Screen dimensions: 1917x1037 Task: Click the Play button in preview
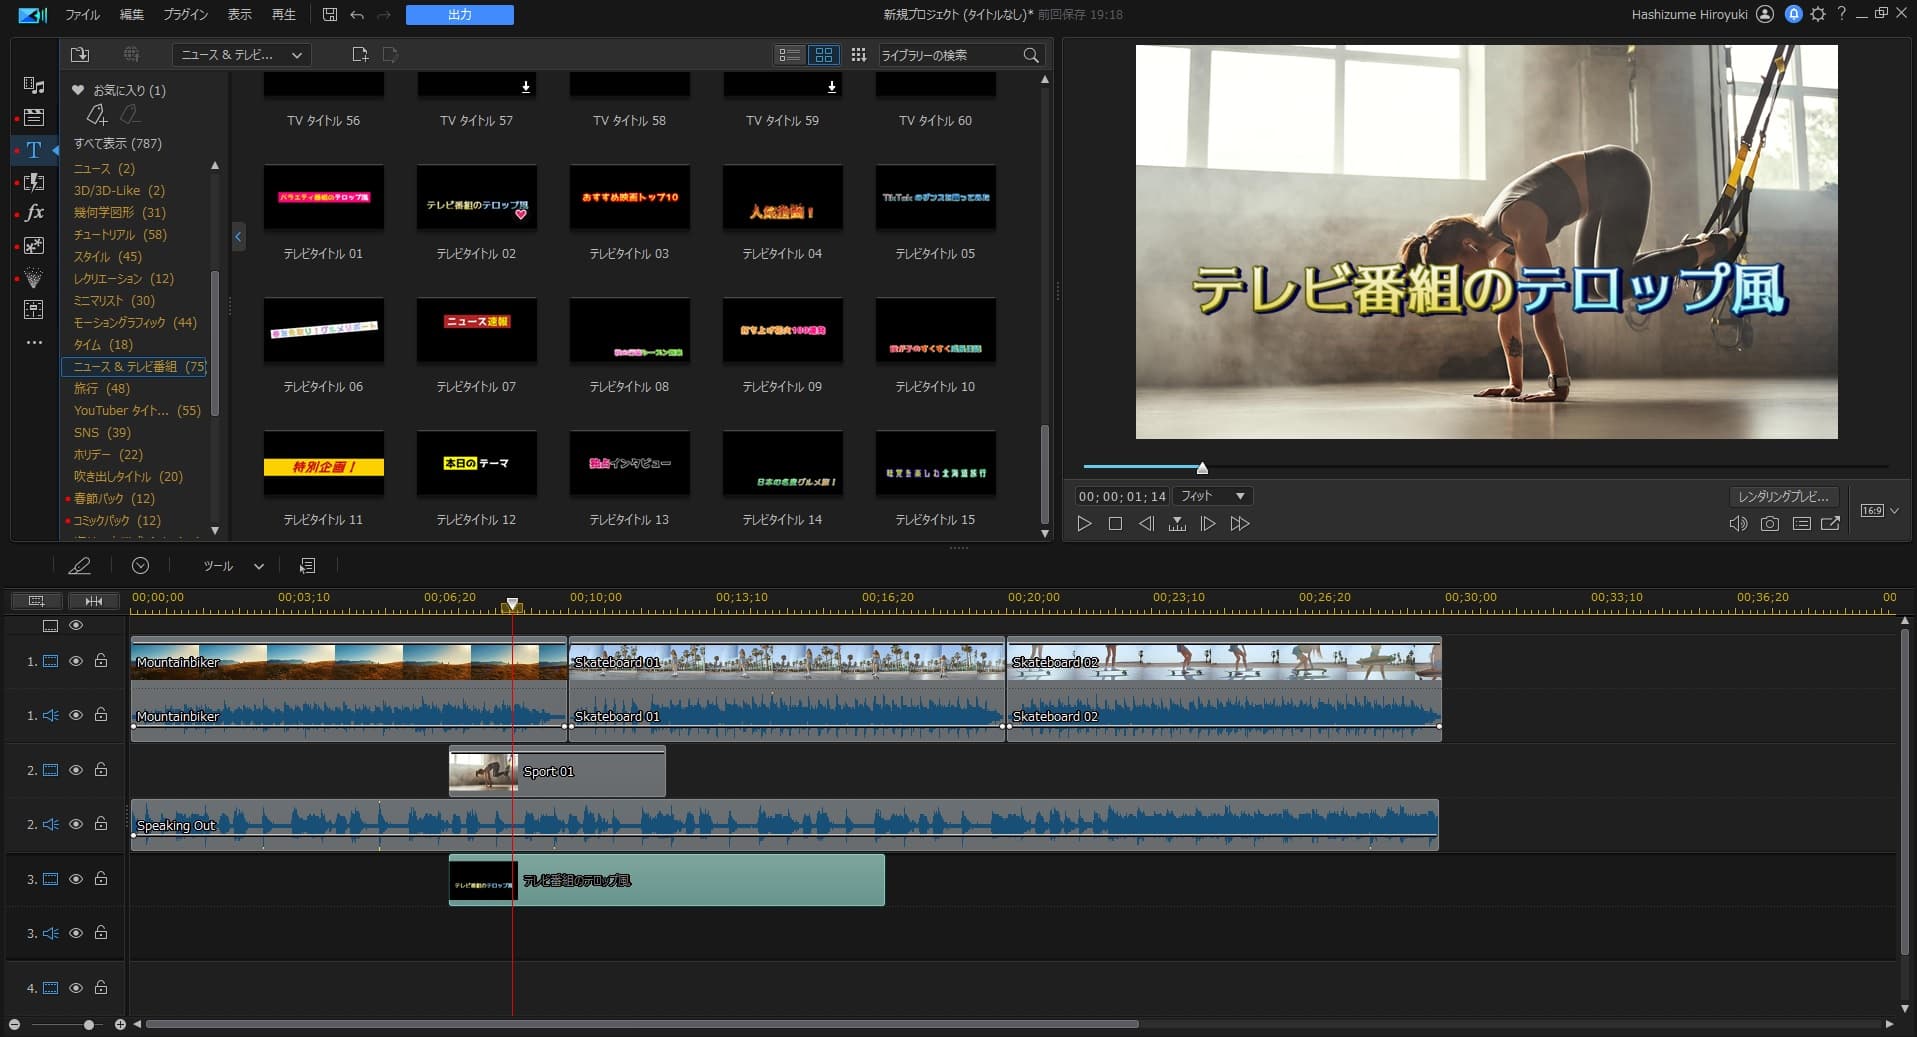[x=1084, y=524]
